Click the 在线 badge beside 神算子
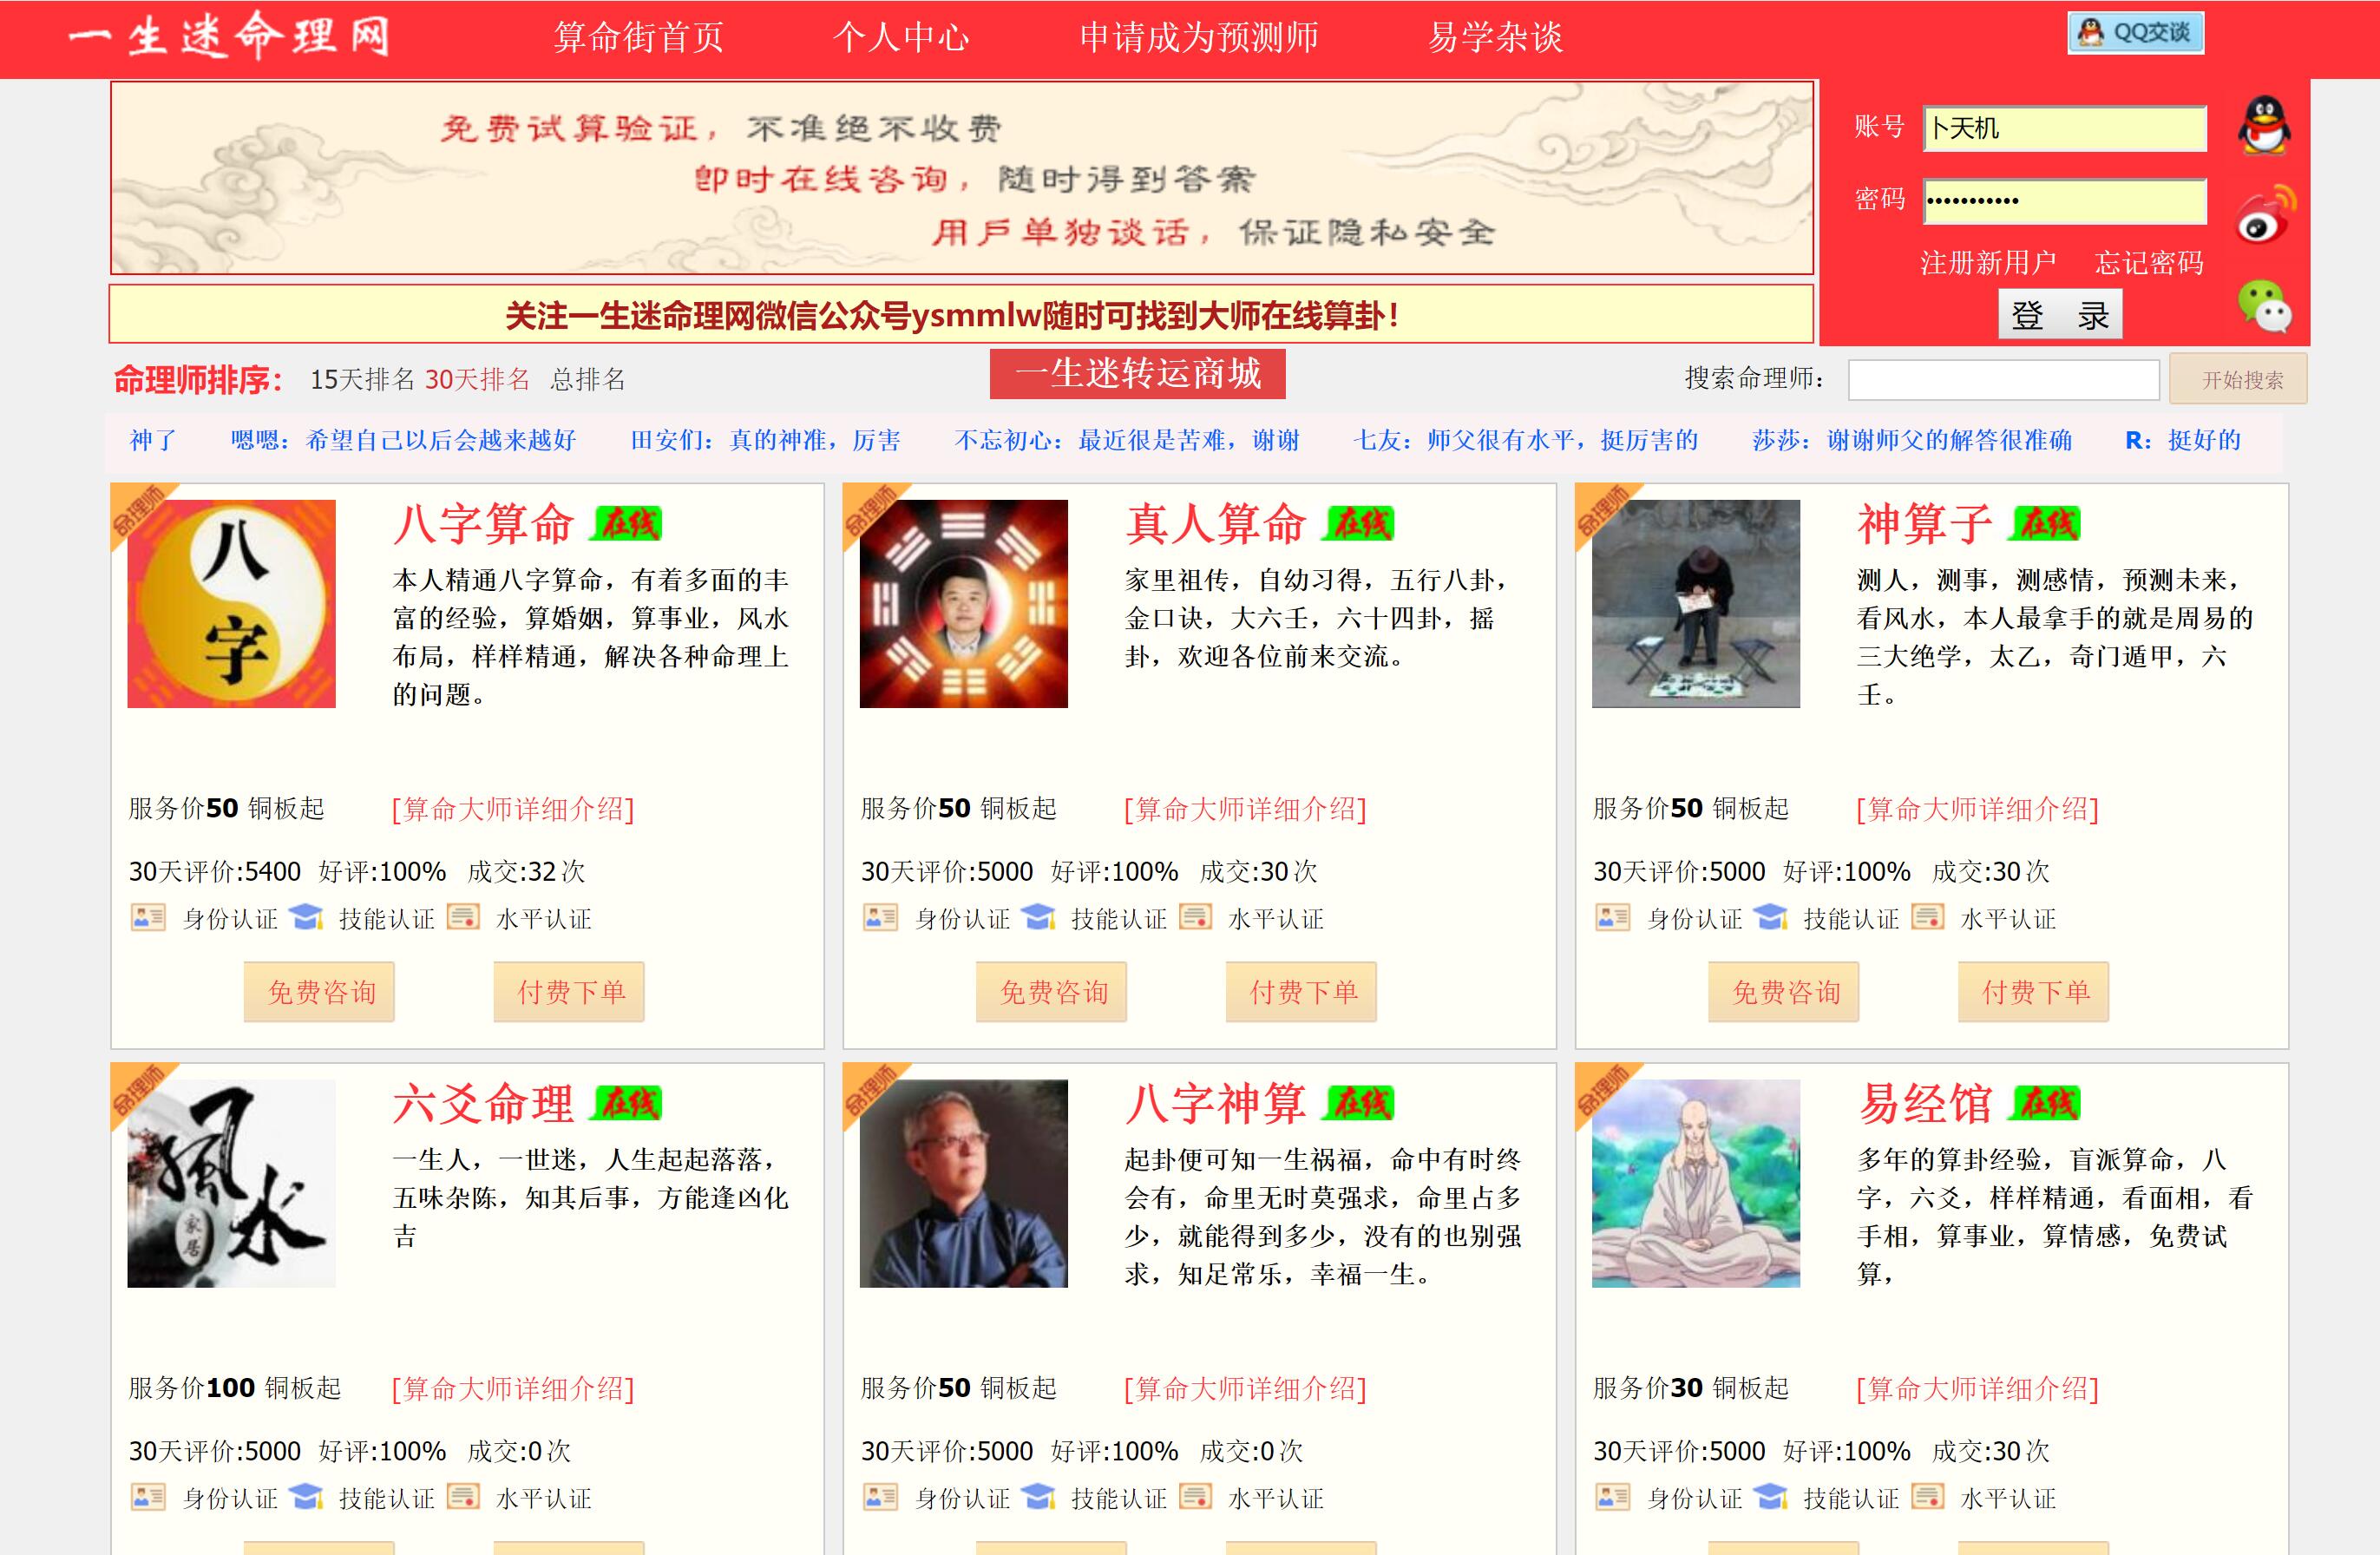 [x=2046, y=524]
